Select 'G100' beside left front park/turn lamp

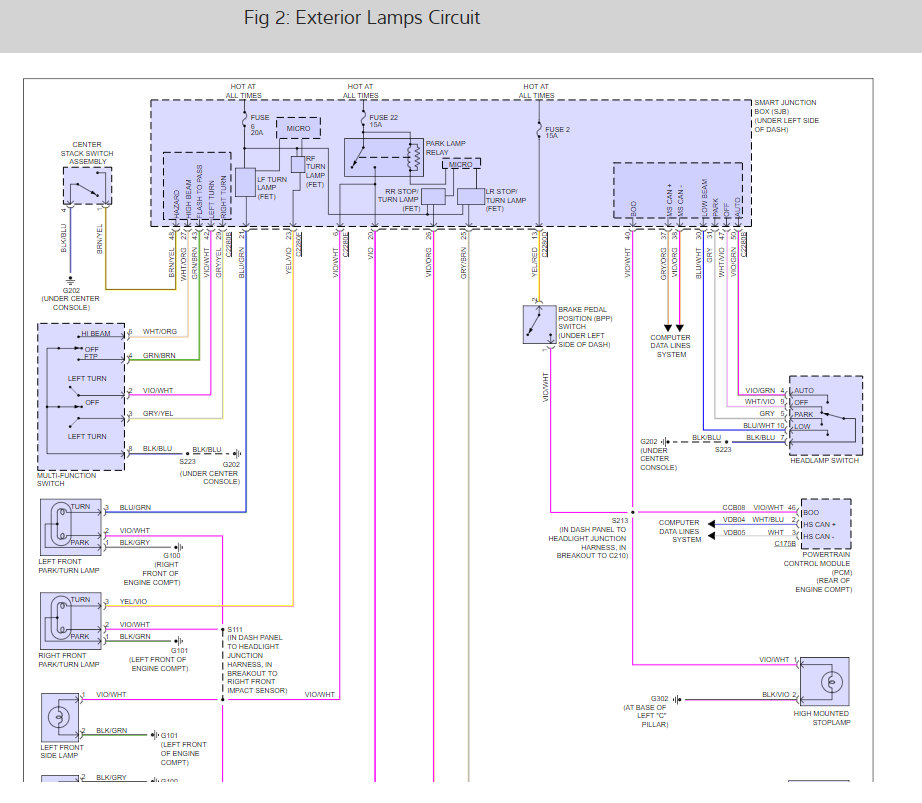[172, 556]
